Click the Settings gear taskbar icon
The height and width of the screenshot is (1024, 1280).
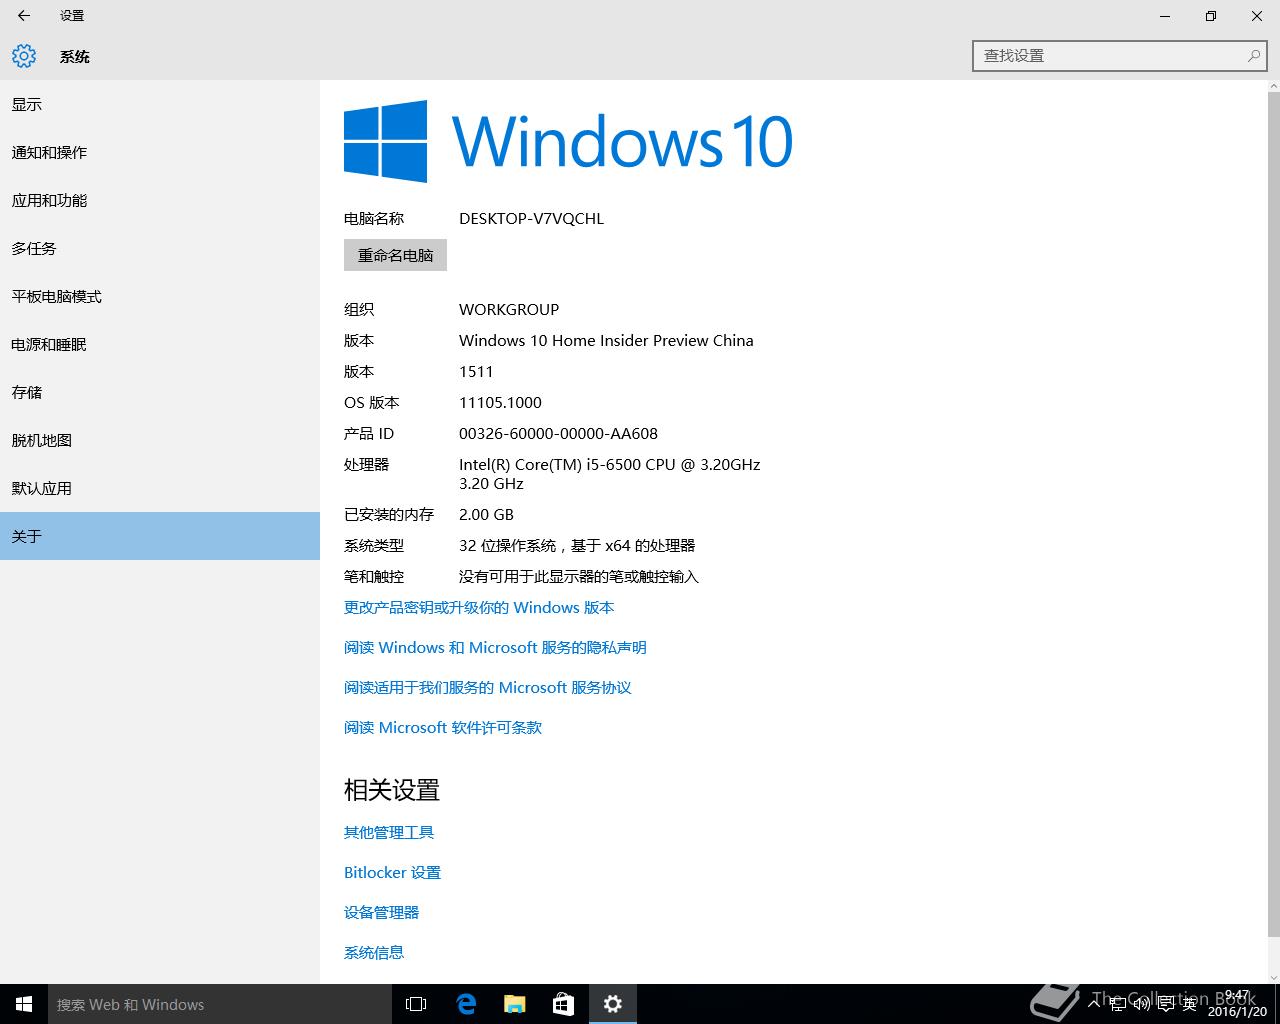click(x=613, y=1004)
